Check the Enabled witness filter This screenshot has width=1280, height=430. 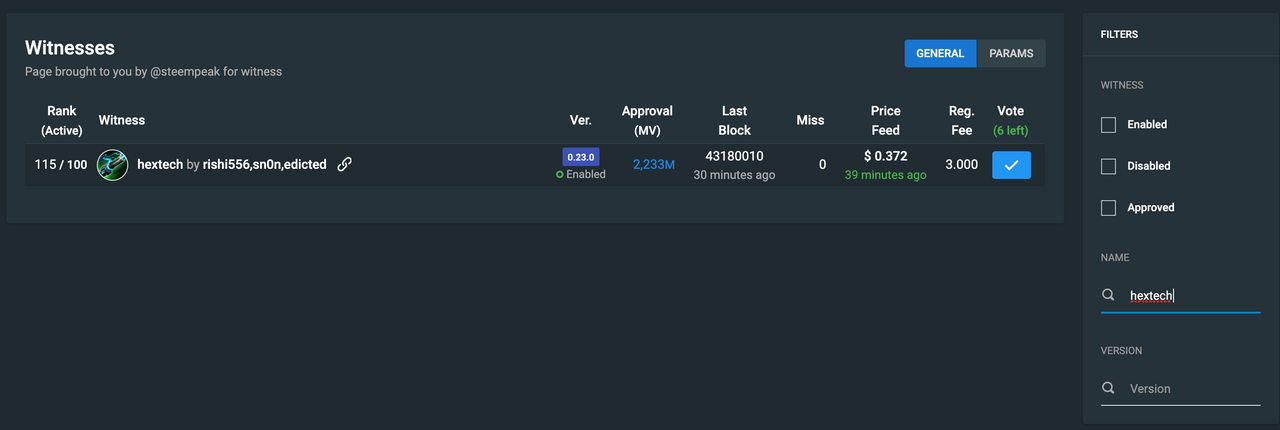tap(1108, 125)
